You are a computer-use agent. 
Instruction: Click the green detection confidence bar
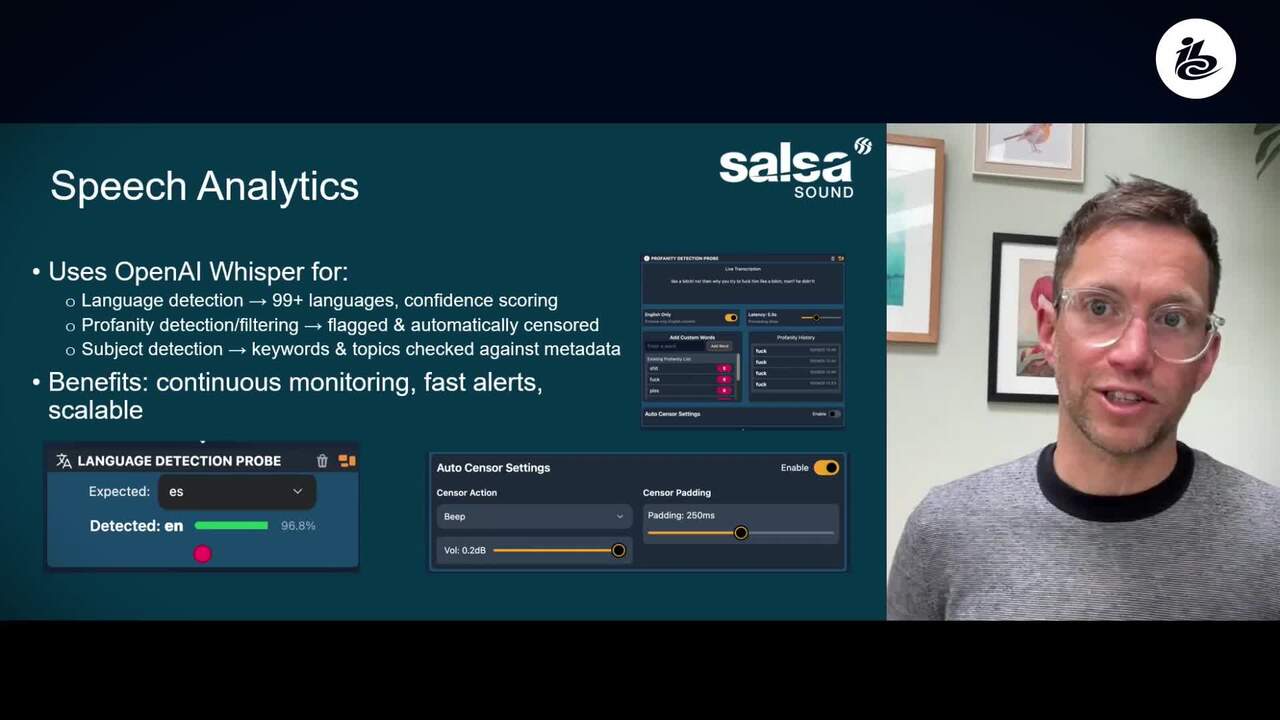[231, 525]
